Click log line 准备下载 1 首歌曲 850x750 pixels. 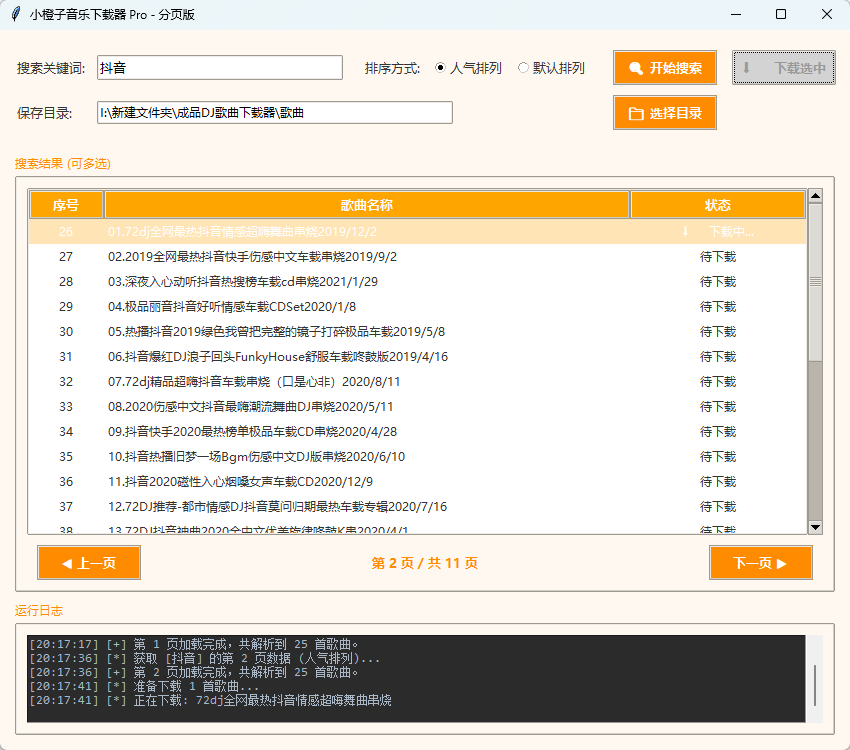(x=144, y=686)
